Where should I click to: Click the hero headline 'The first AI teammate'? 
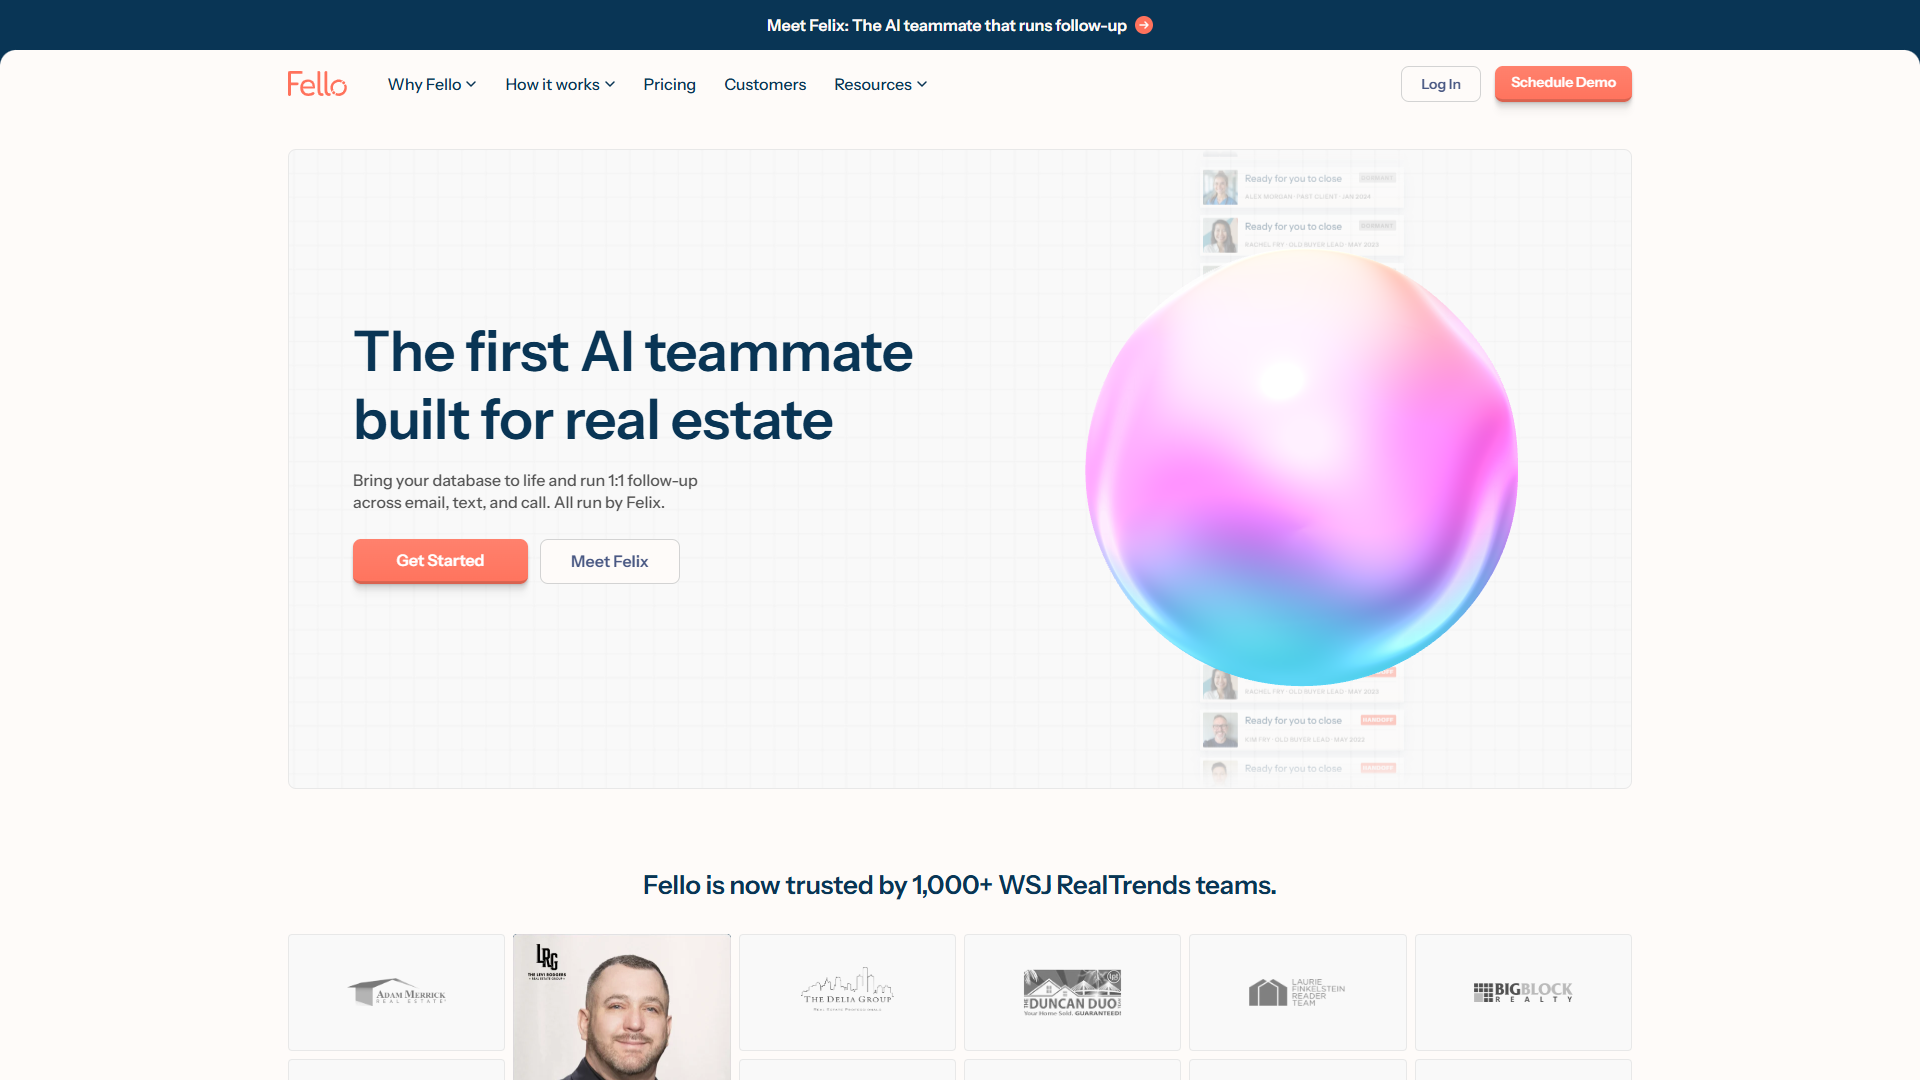click(633, 352)
